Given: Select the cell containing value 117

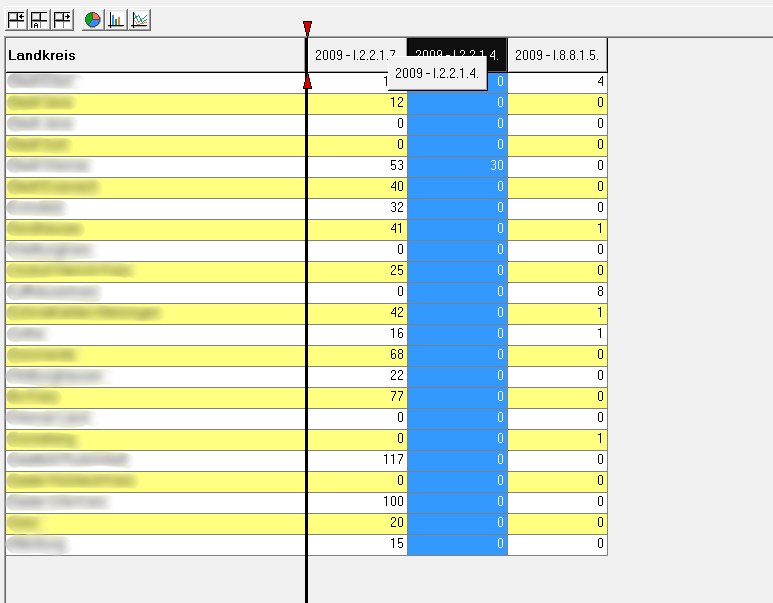Looking at the screenshot, I should pyautogui.click(x=356, y=460).
